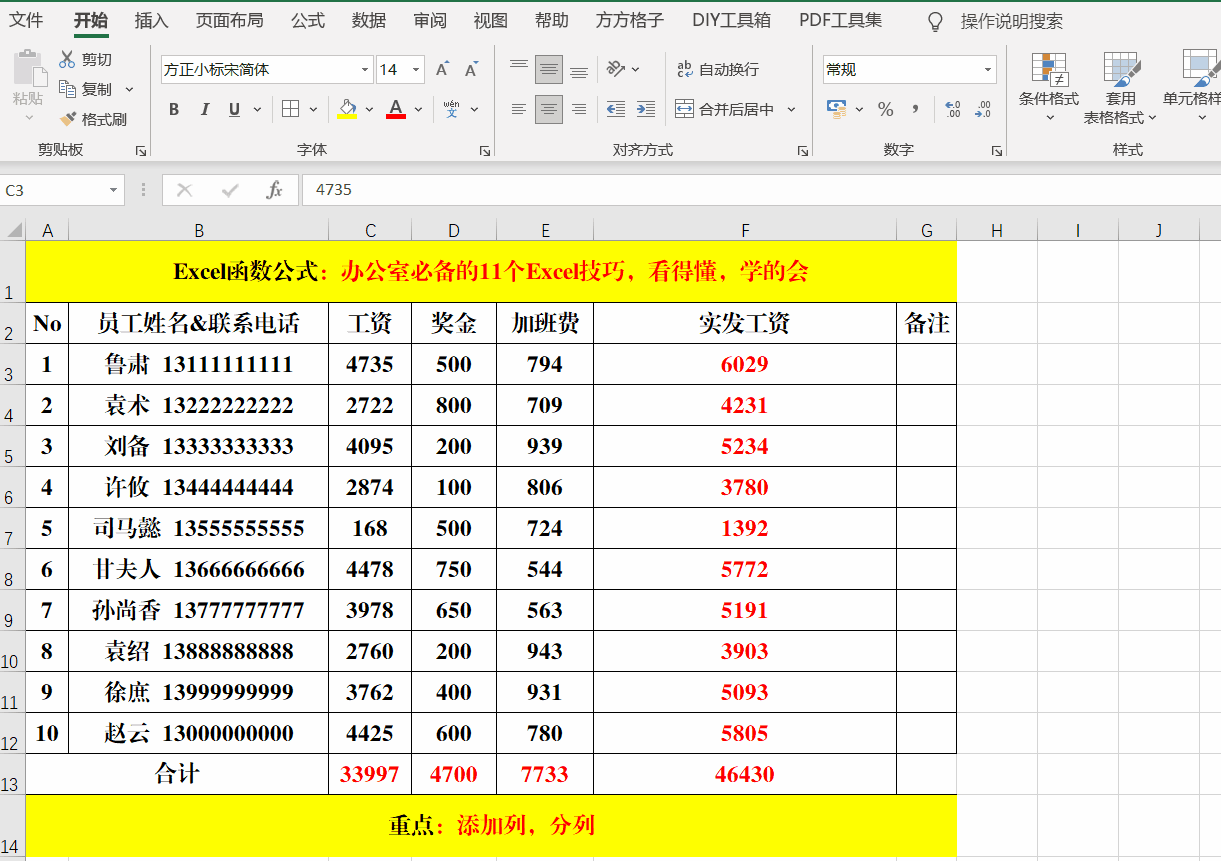Switch to 数据 tab
Image resolution: width=1221 pixels, height=861 pixels.
[369, 20]
